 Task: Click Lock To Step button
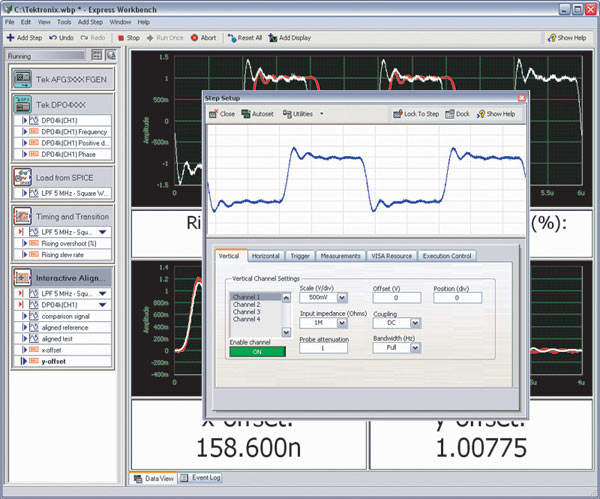pyautogui.click(x=416, y=114)
